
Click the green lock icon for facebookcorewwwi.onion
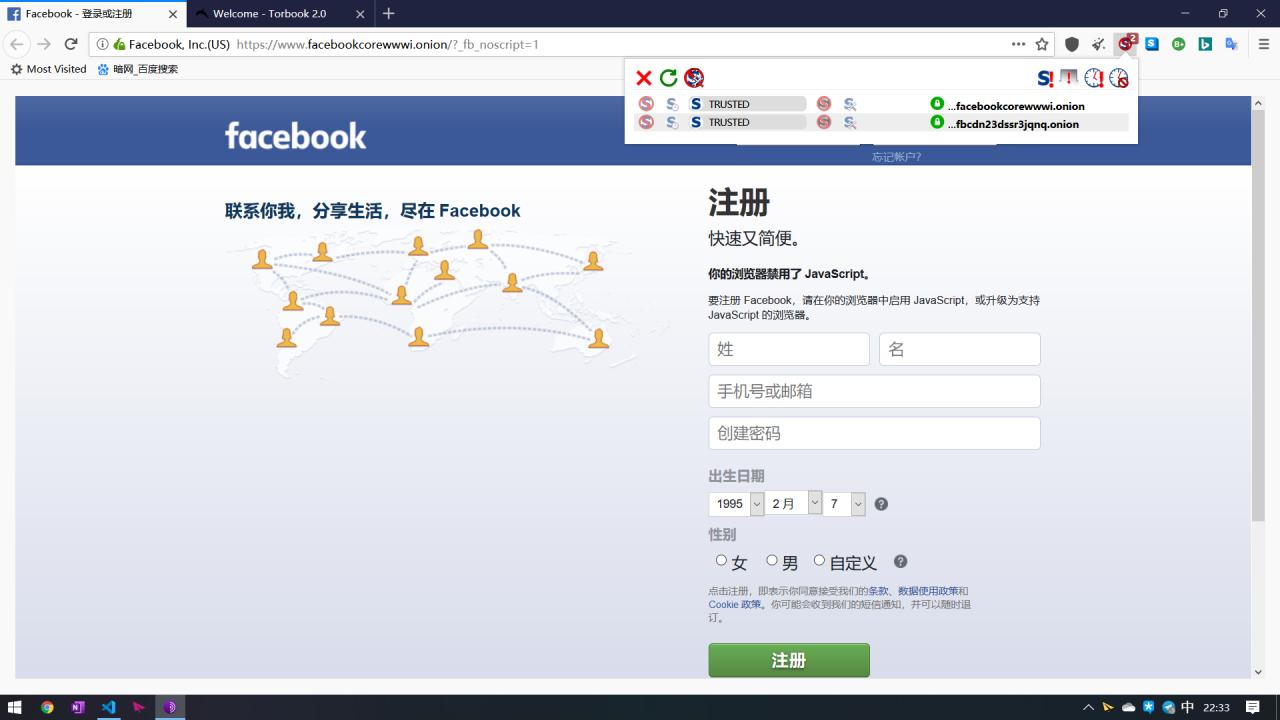pos(937,104)
